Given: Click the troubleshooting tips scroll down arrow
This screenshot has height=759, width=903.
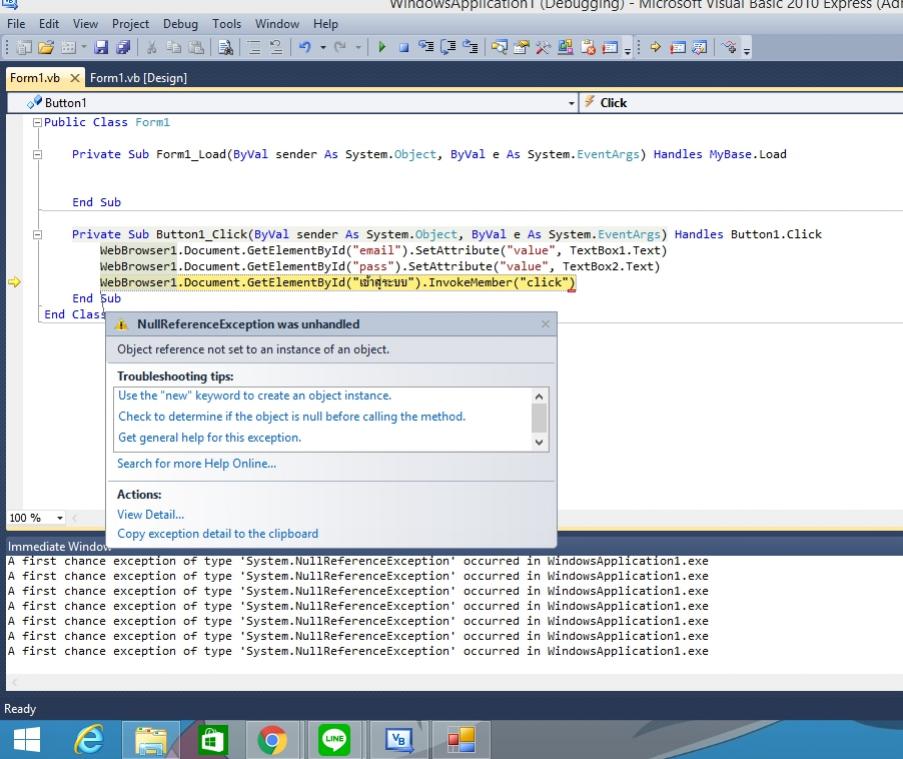Looking at the screenshot, I should (x=539, y=442).
